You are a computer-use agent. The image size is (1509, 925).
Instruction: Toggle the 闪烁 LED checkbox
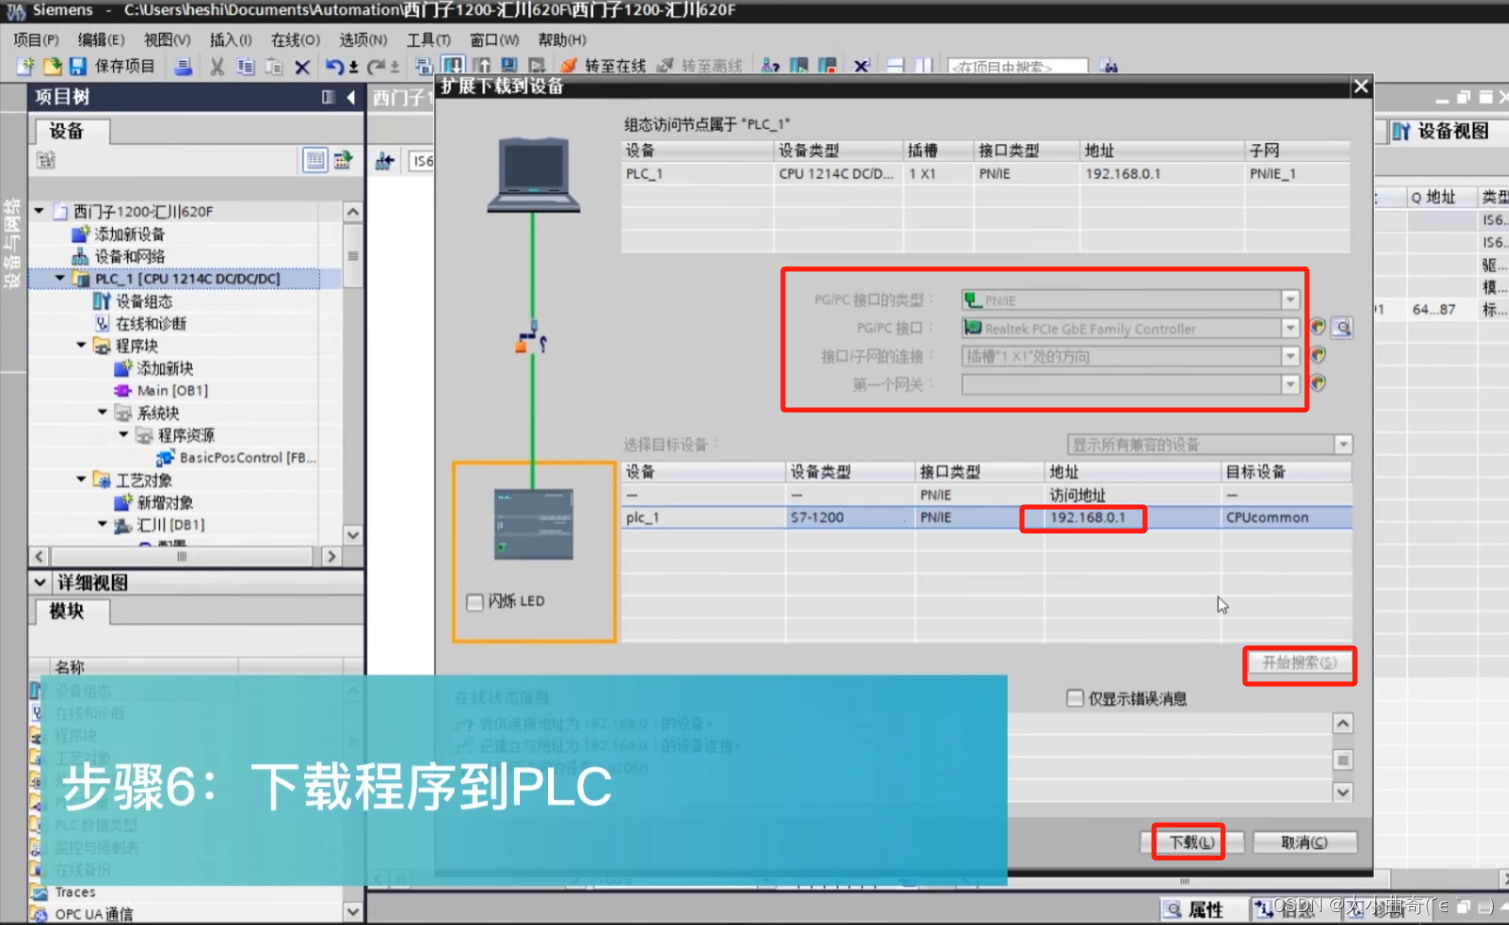click(x=475, y=602)
